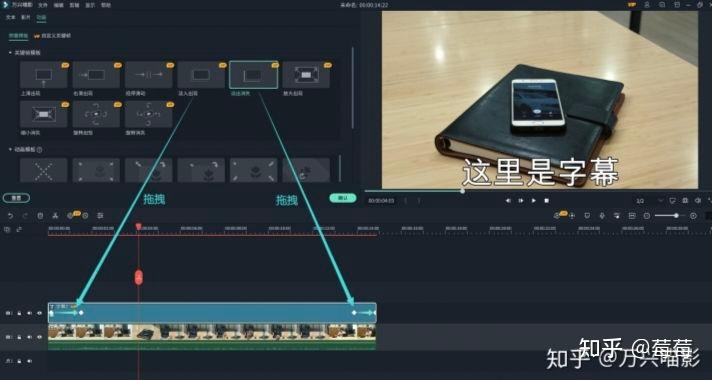
Task: Mute the video track speaker
Action: click(x=30, y=337)
